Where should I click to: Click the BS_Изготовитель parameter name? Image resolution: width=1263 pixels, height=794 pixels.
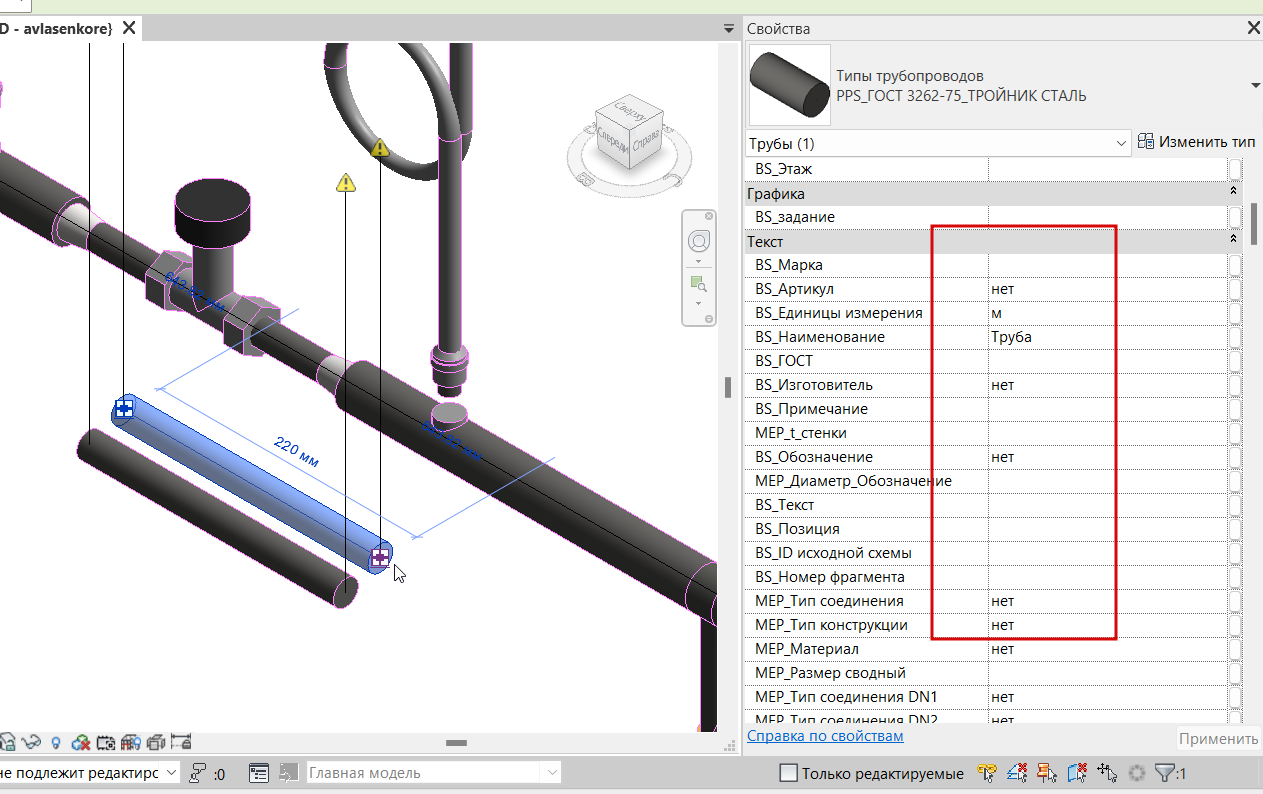click(x=814, y=385)
